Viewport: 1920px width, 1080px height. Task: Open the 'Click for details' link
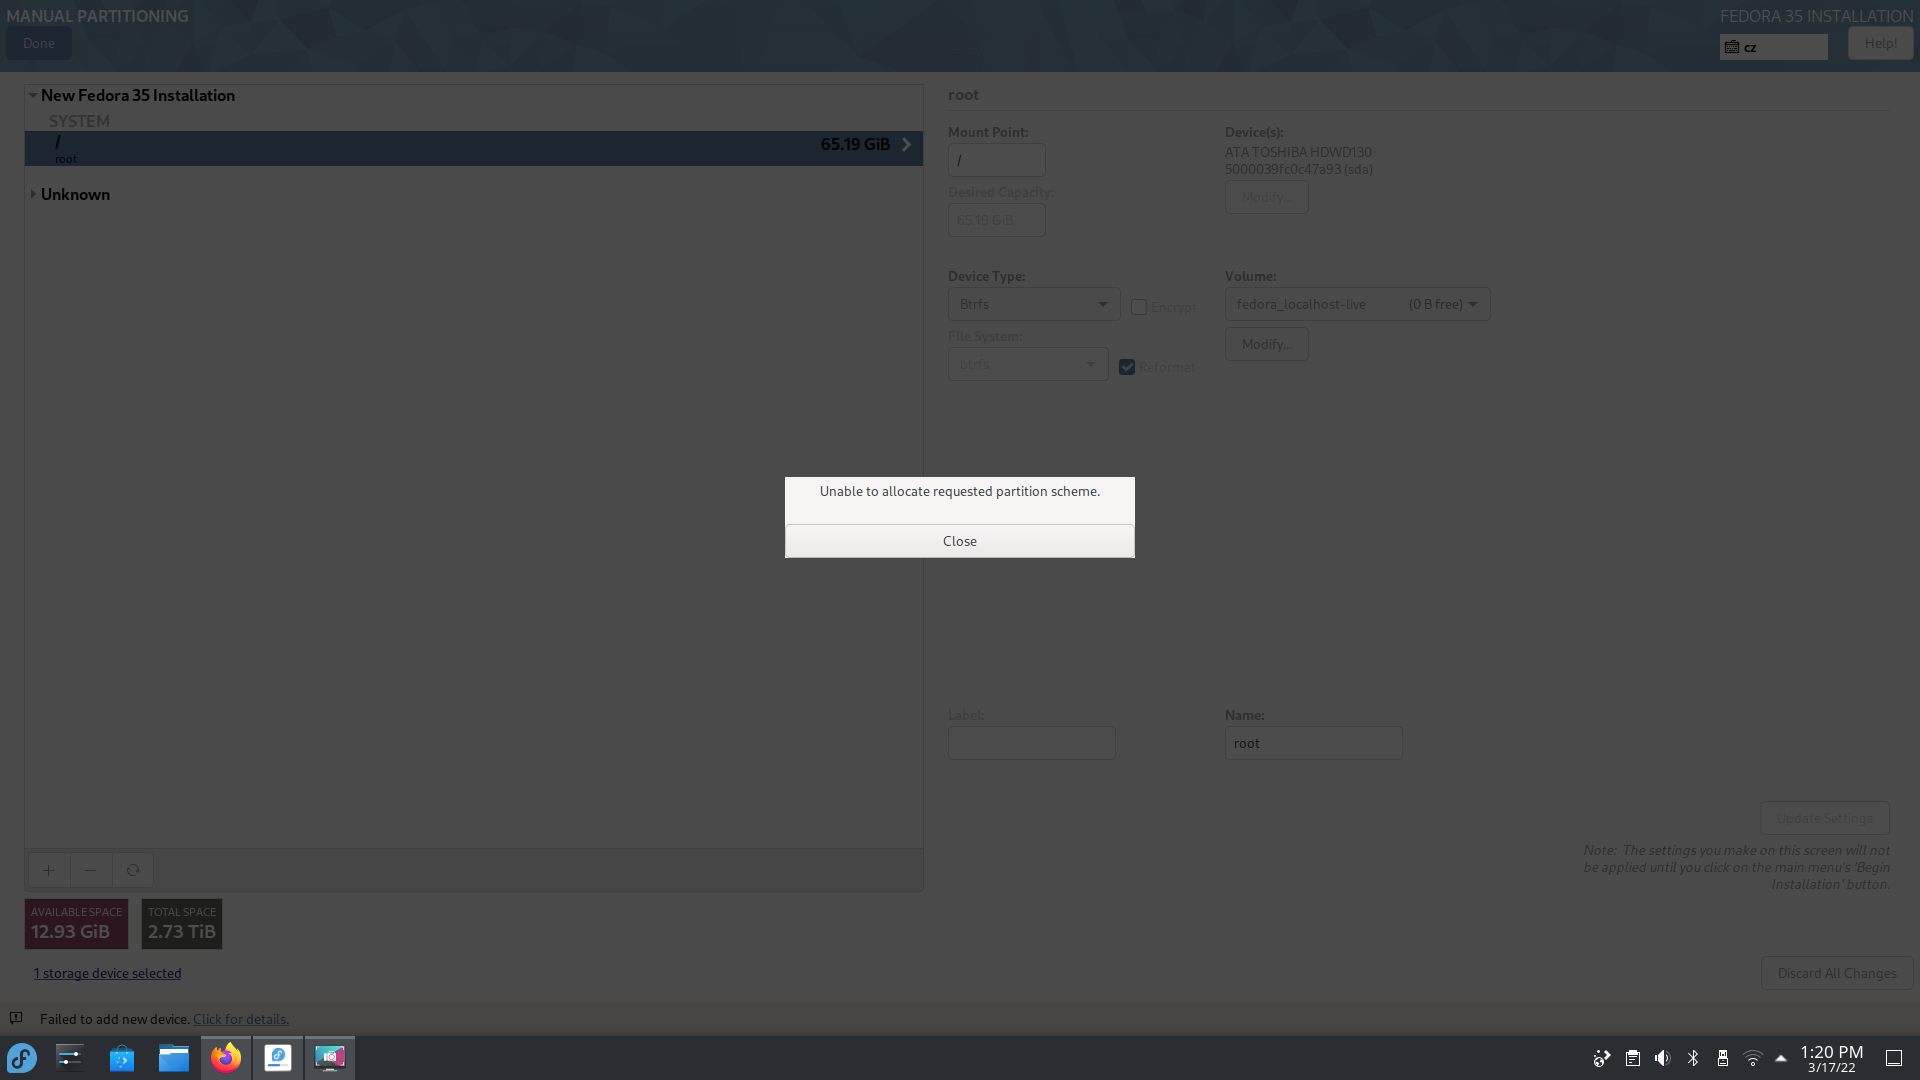241,1019
